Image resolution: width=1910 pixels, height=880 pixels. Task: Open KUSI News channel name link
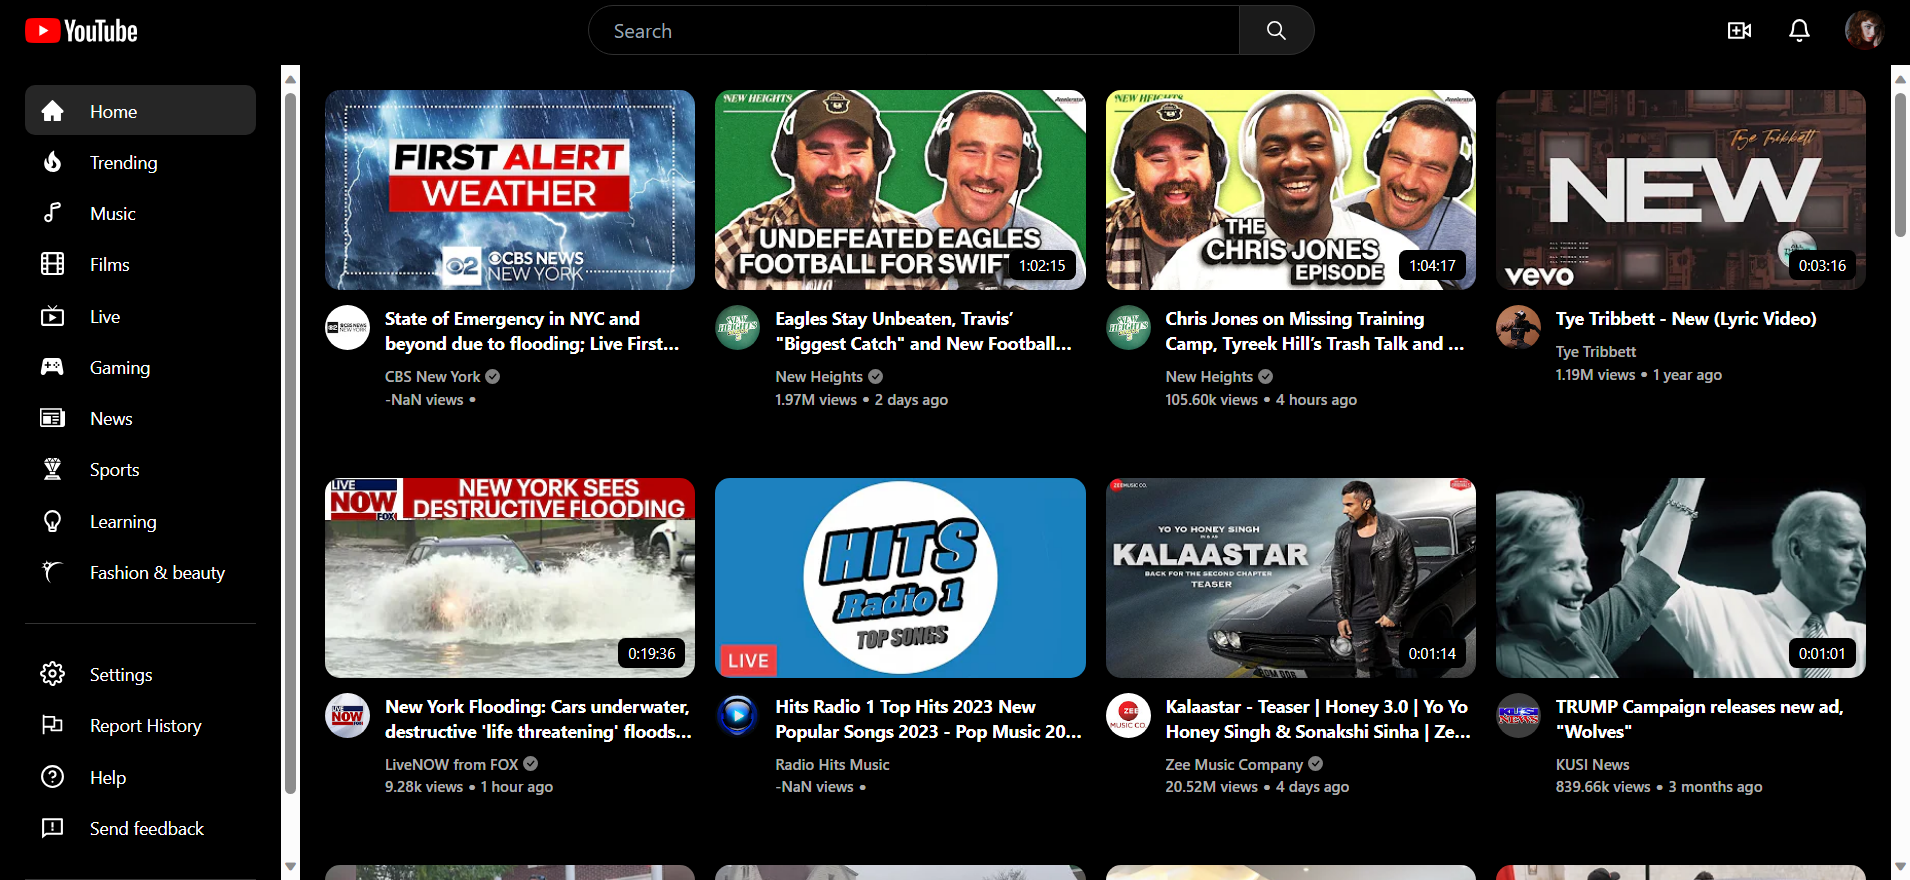click(x=1592, y=764)
